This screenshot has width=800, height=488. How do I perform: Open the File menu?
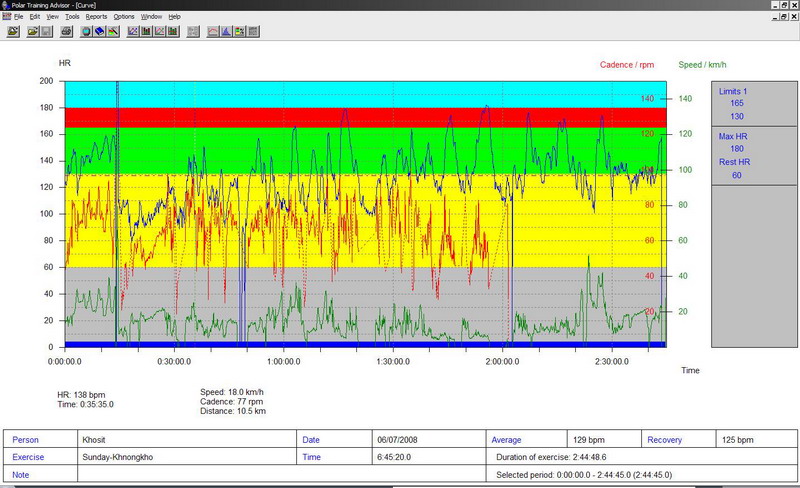(19, 17)
